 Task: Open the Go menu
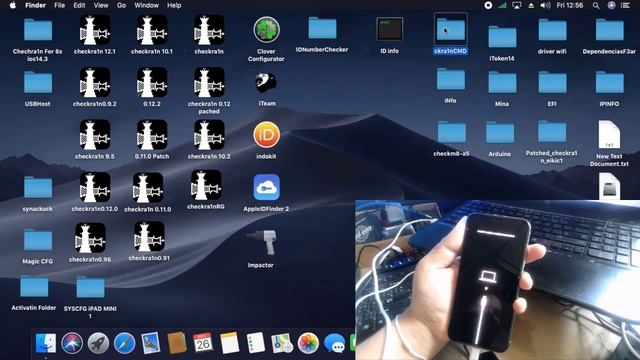[121, 5]
